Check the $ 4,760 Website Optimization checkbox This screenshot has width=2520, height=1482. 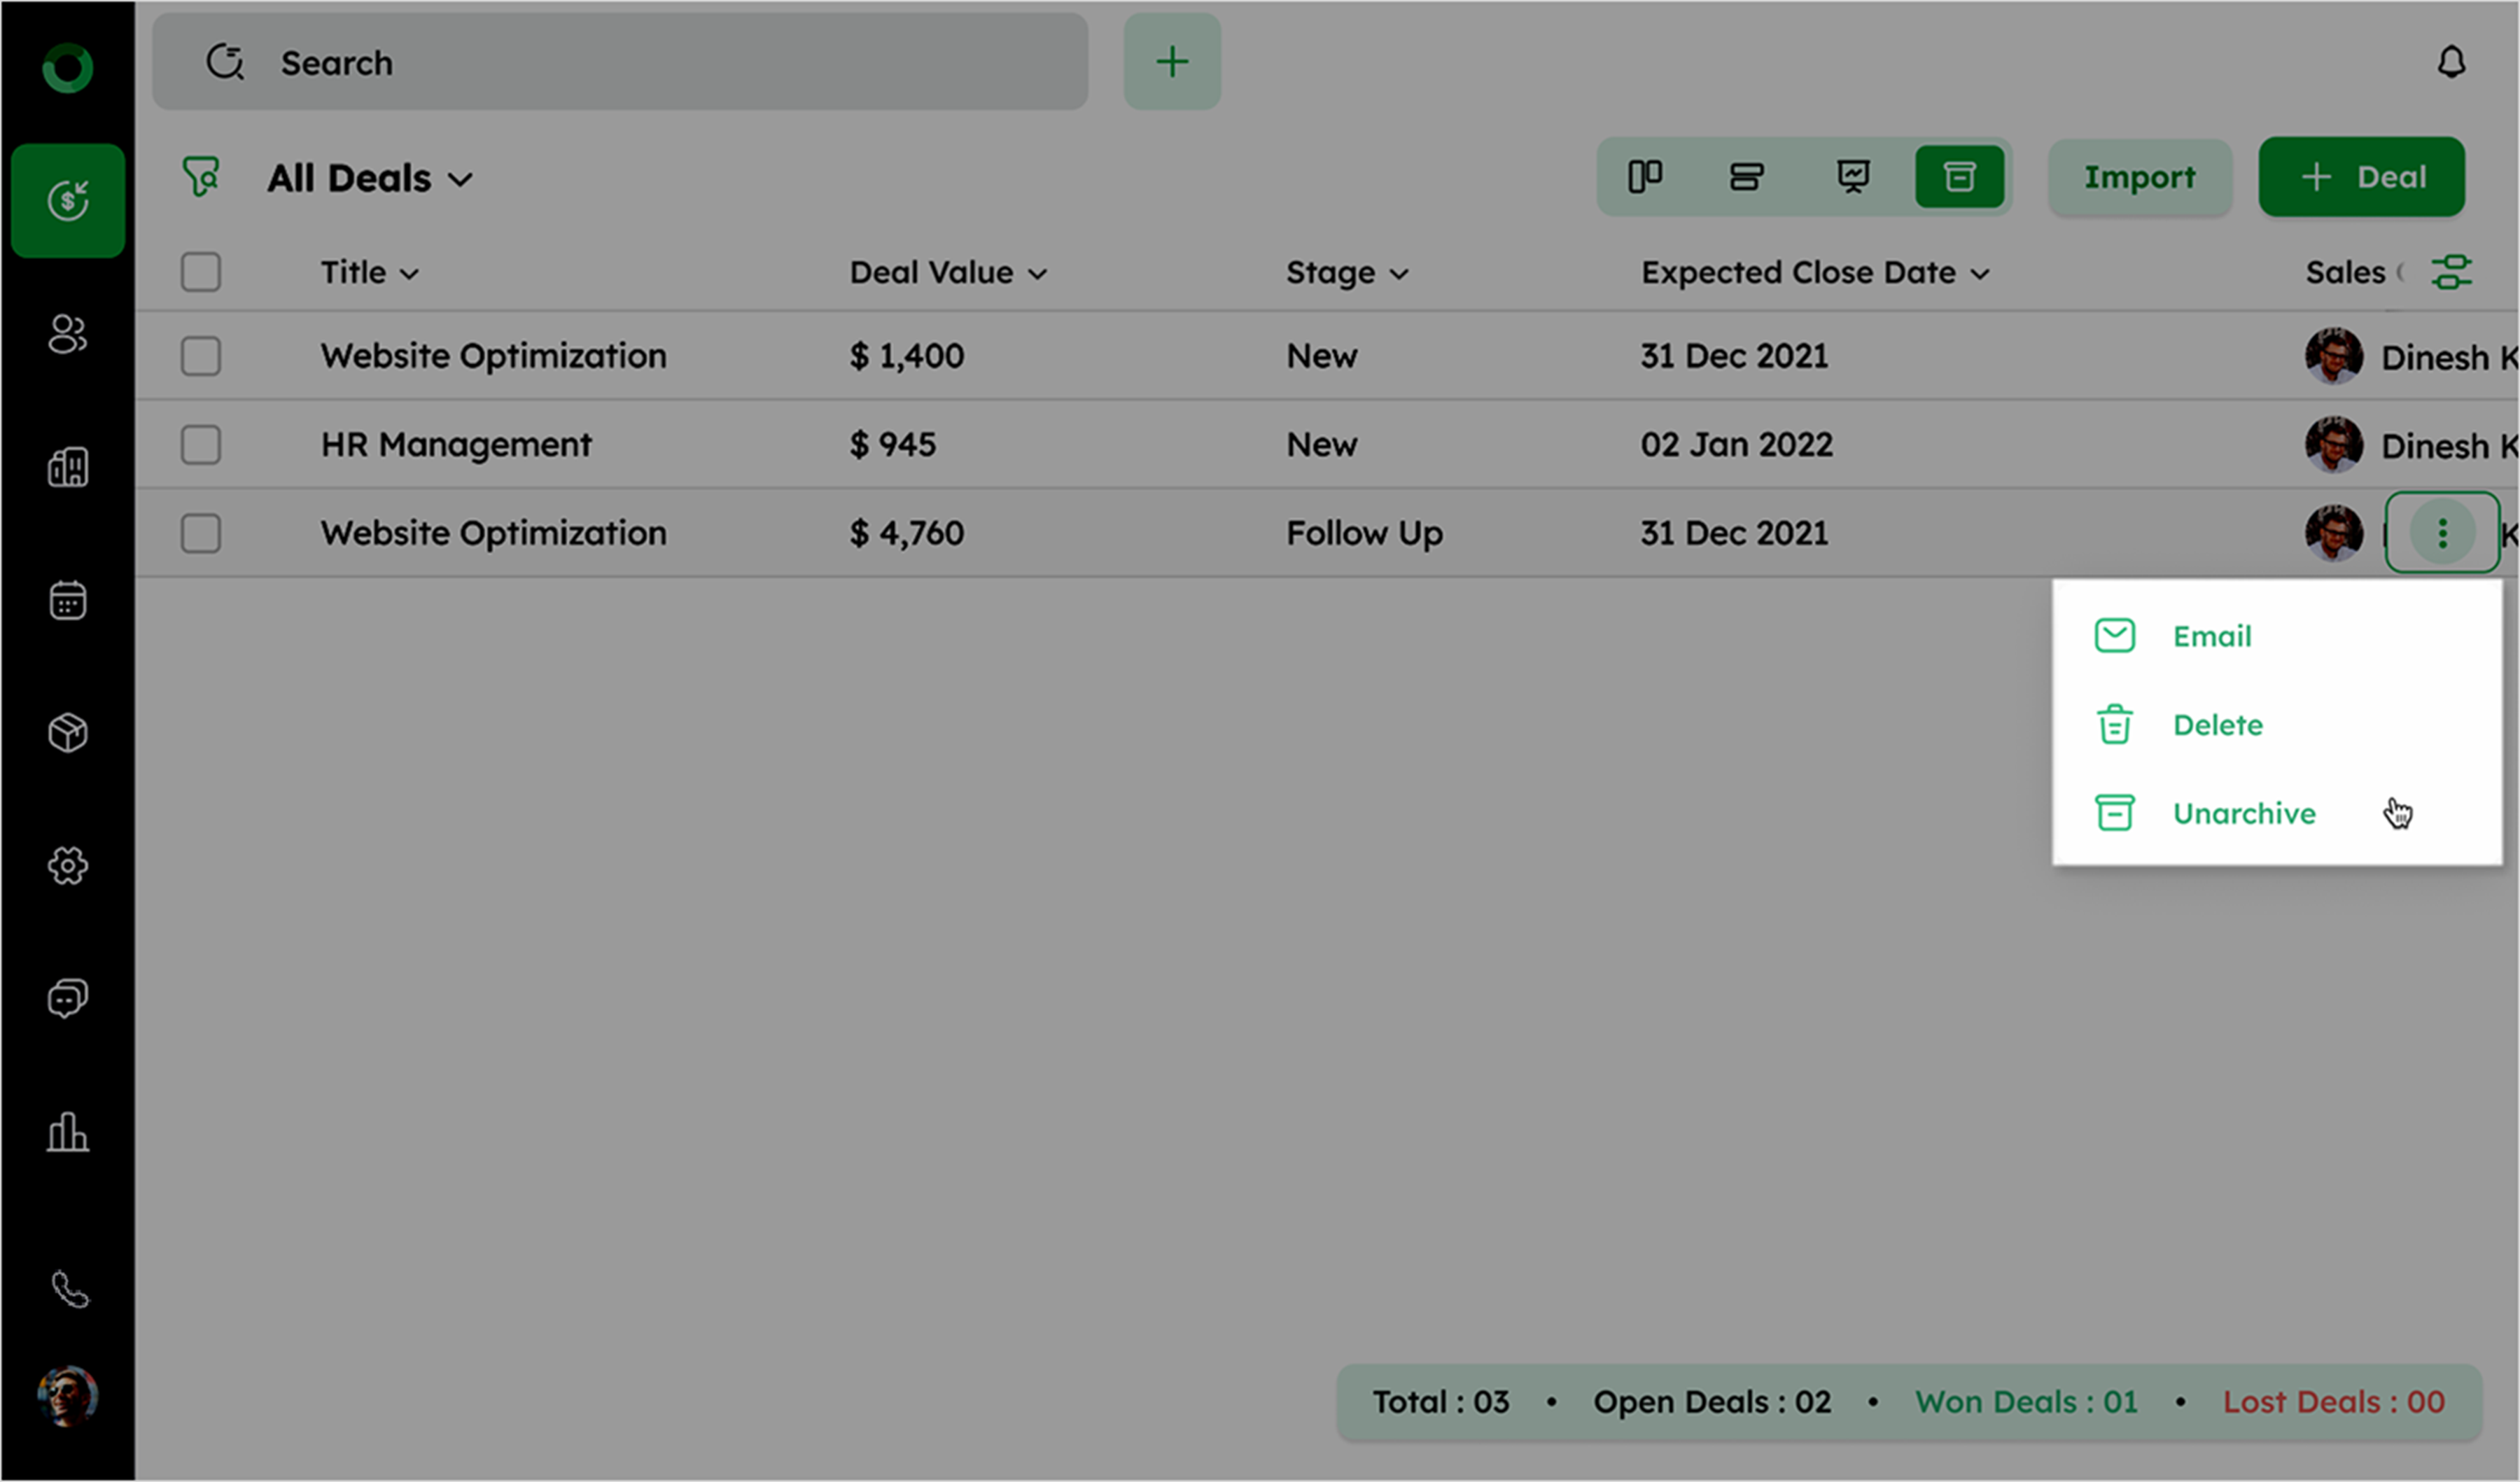coord(201,533)
